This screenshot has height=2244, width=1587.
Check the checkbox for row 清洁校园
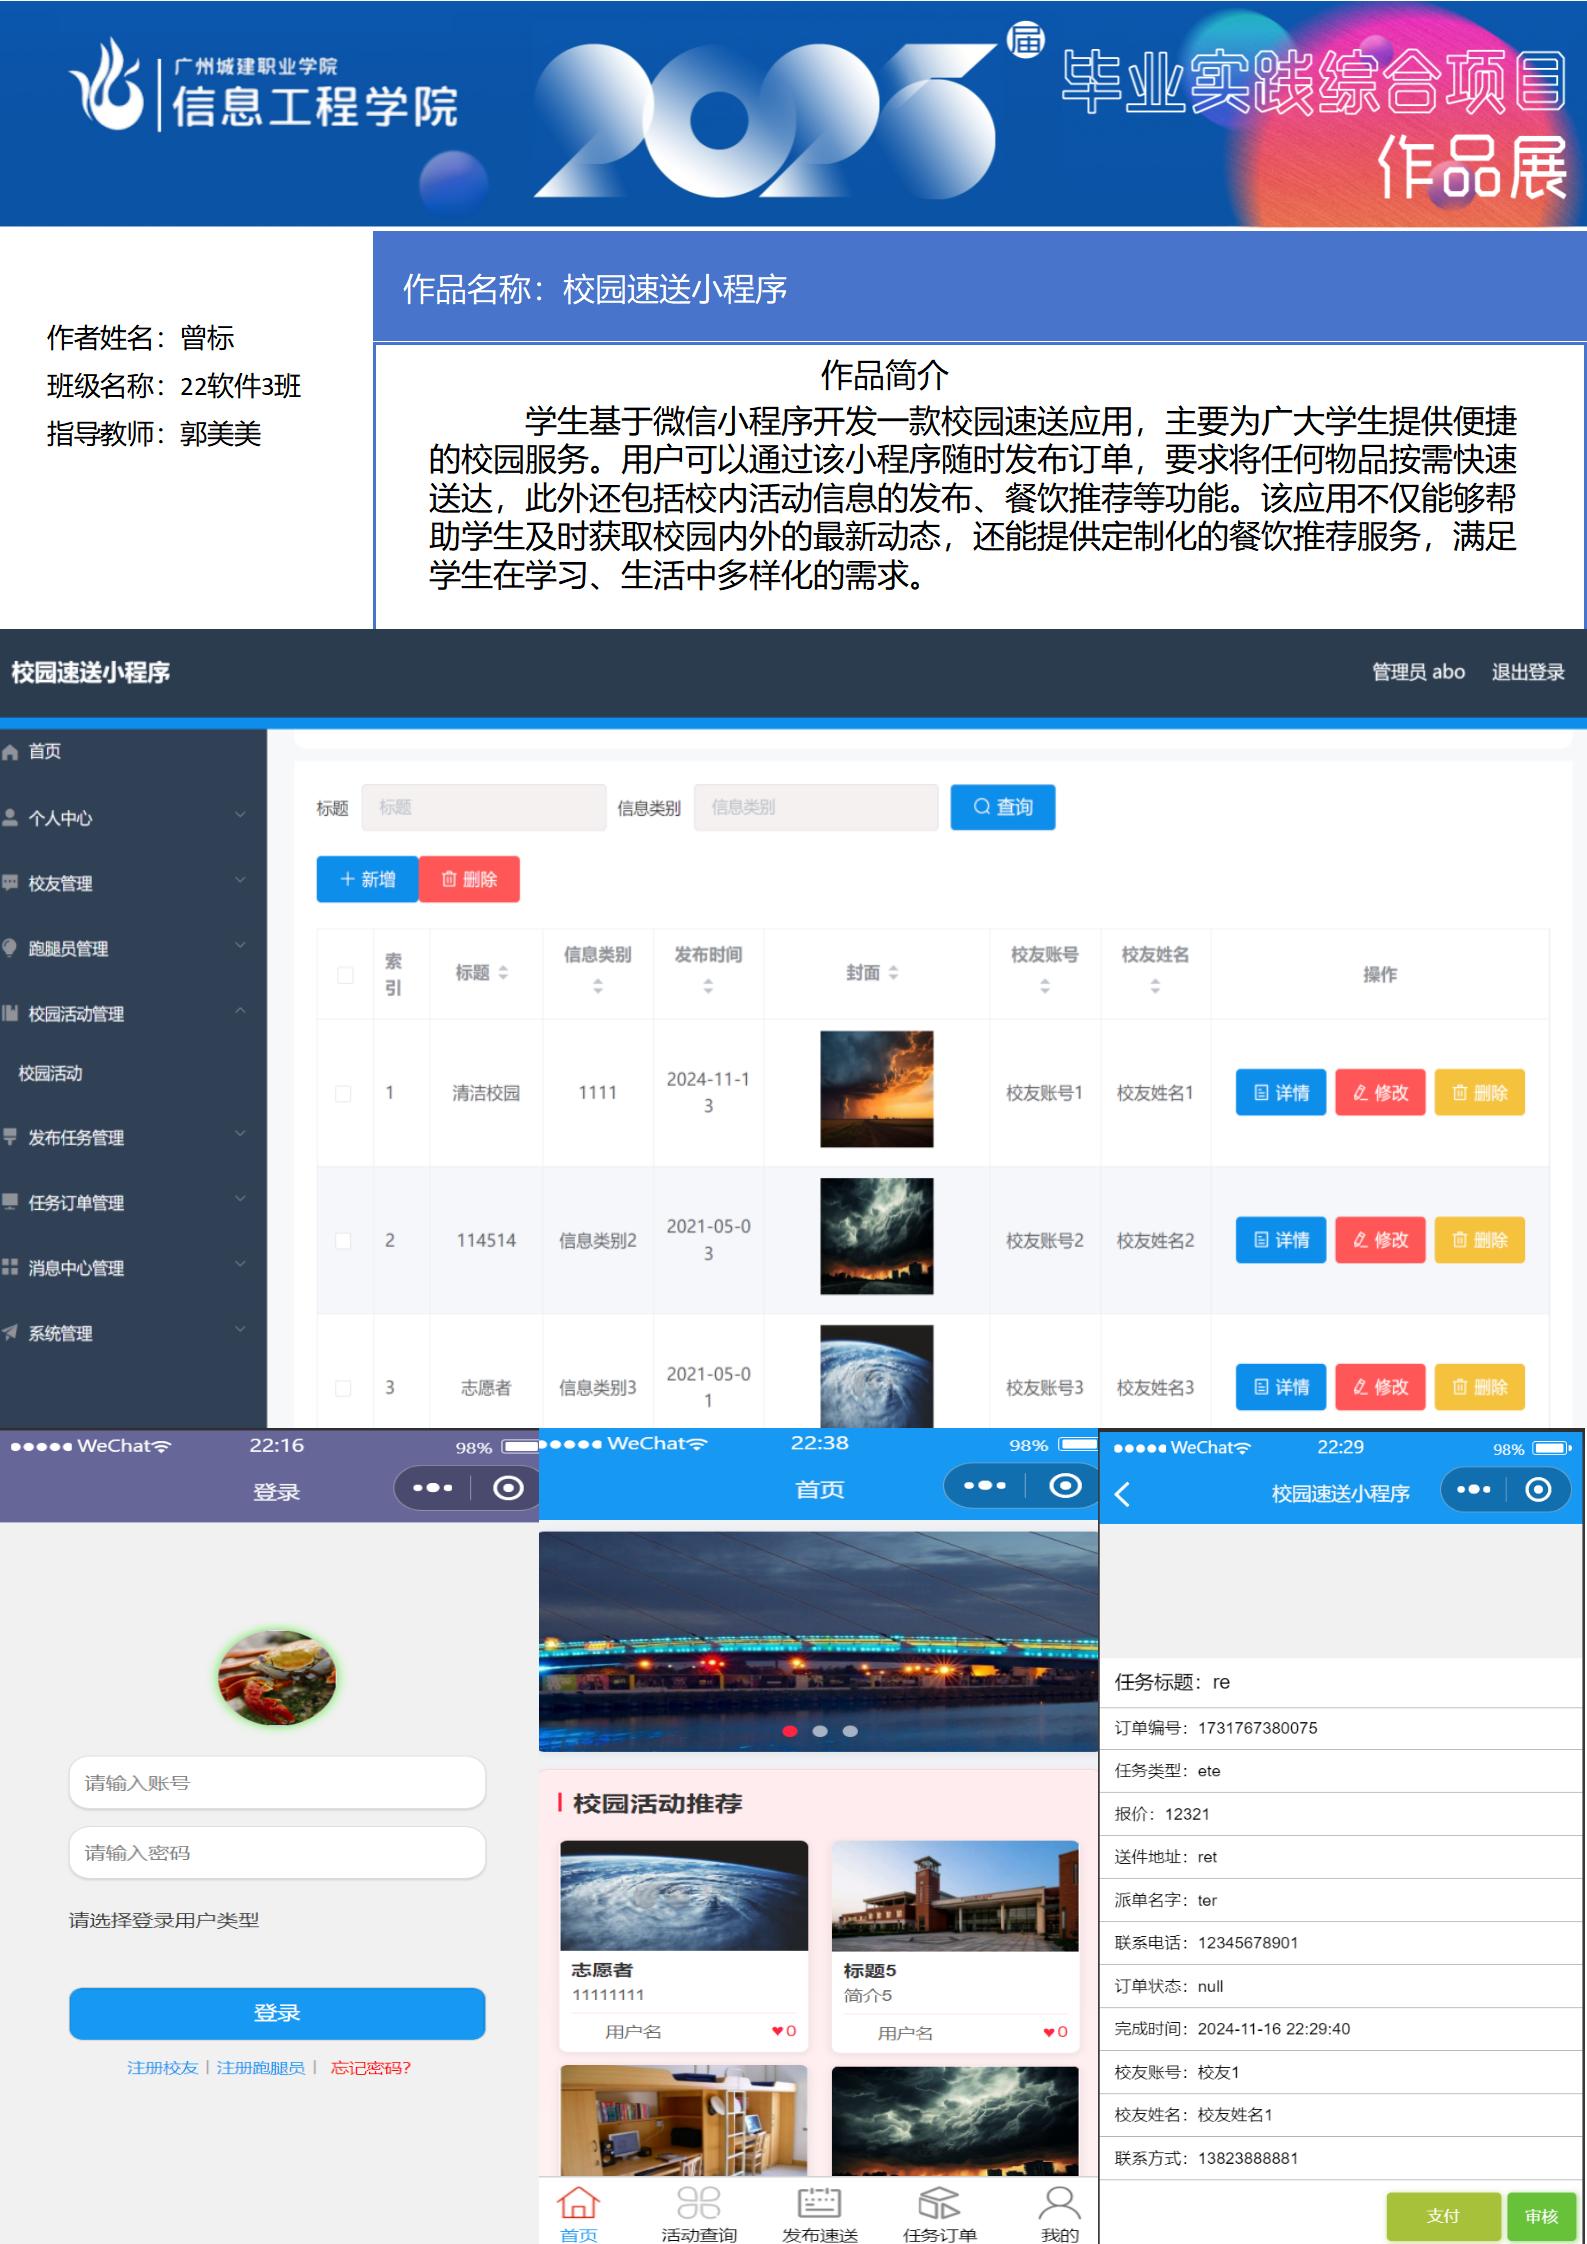tap(343, 1093)
